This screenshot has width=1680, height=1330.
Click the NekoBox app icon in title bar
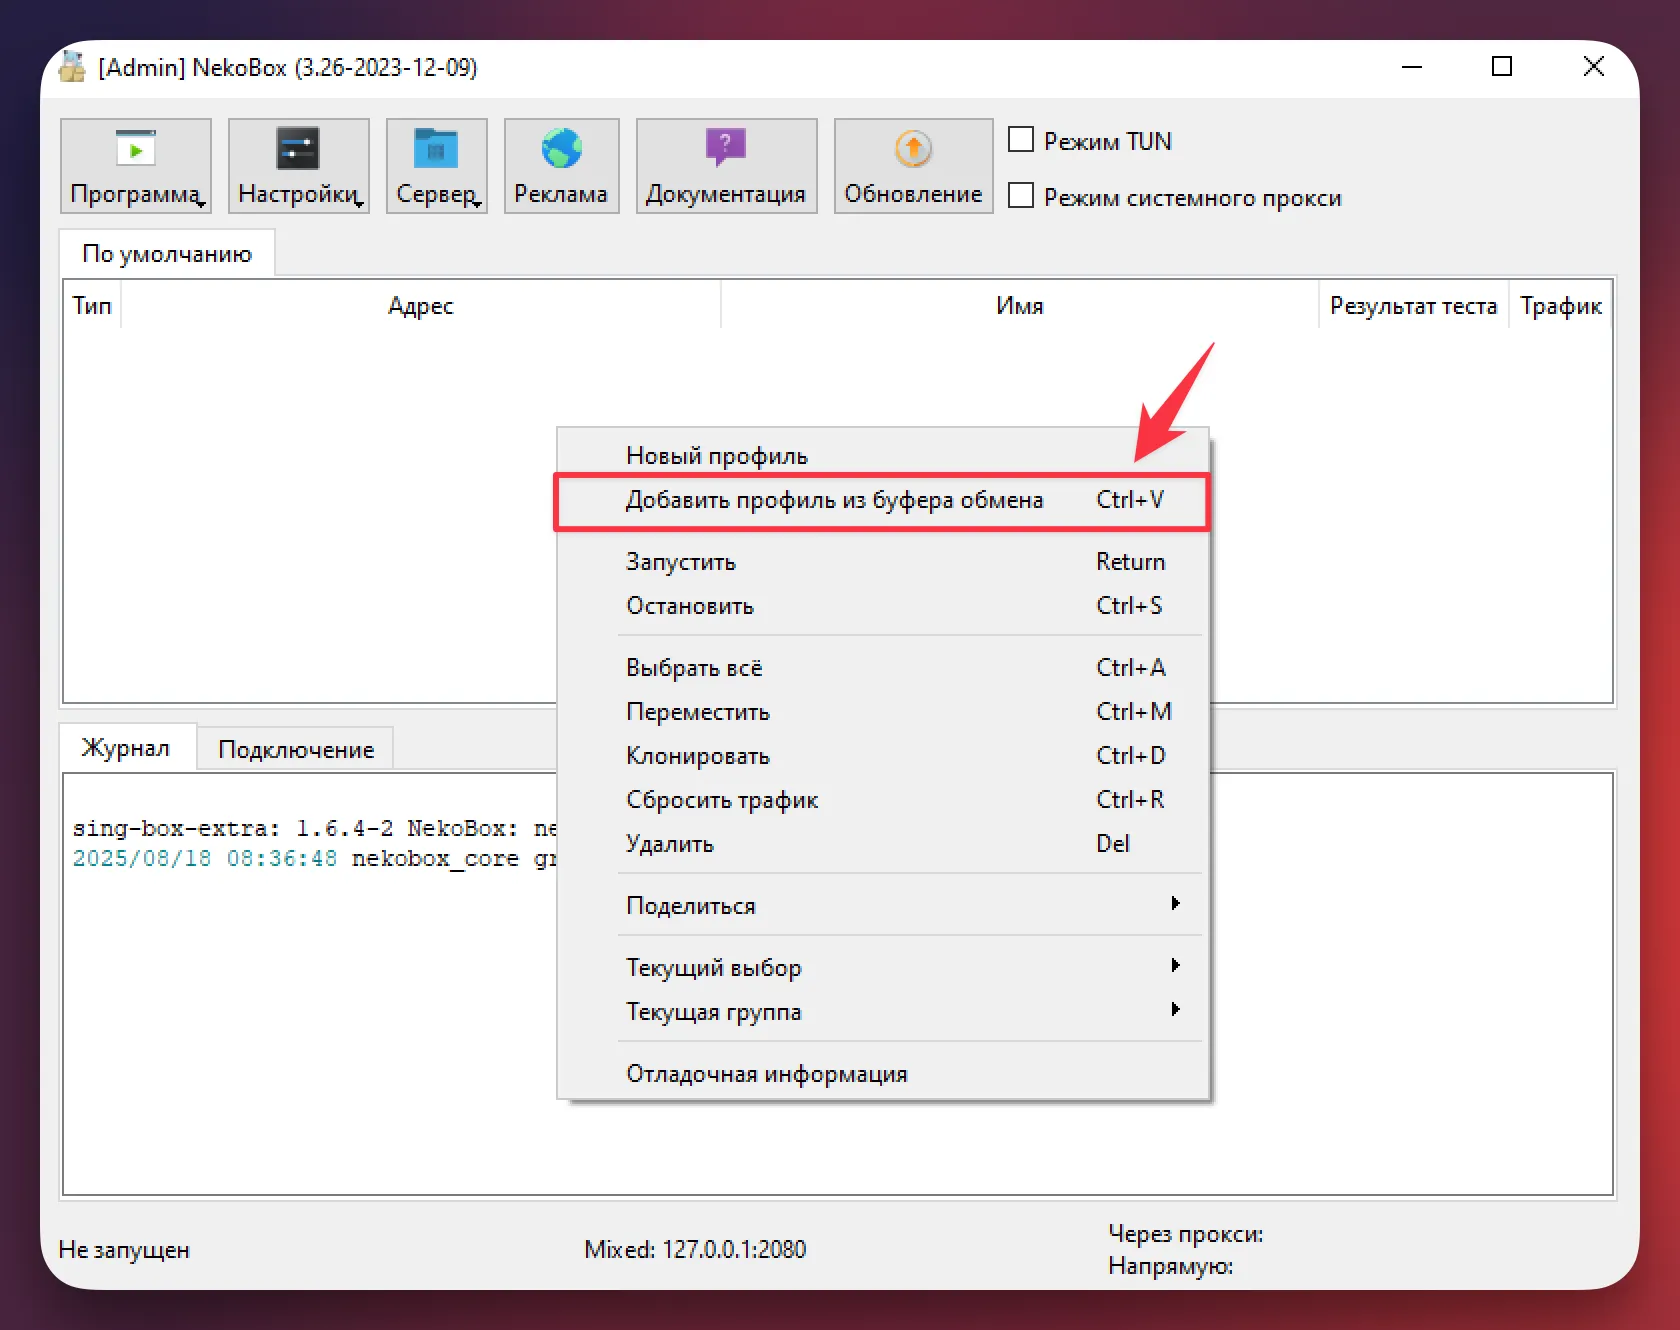[72, 67]
